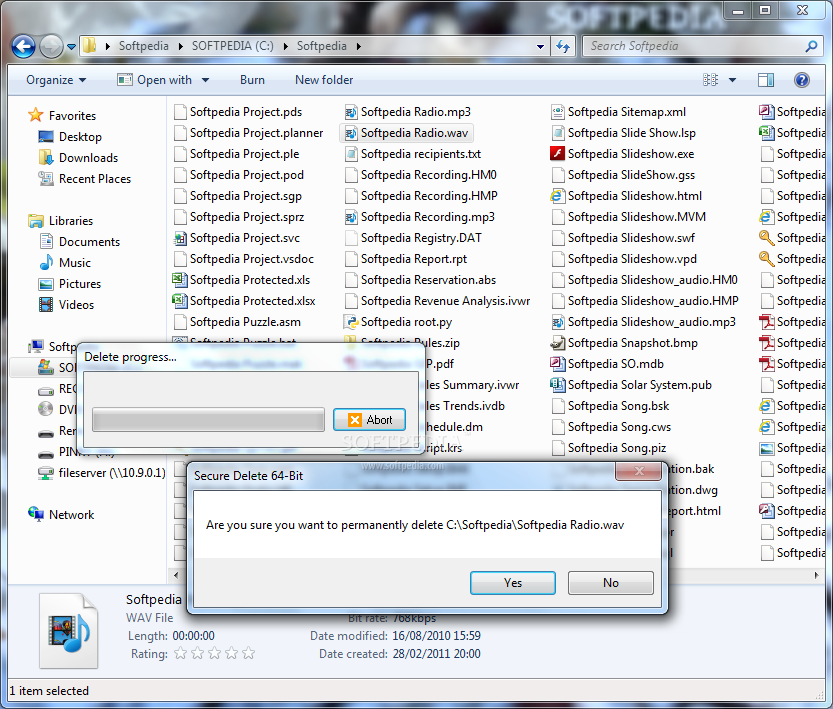Expand the address bar history dropdown

coord(540,46)
